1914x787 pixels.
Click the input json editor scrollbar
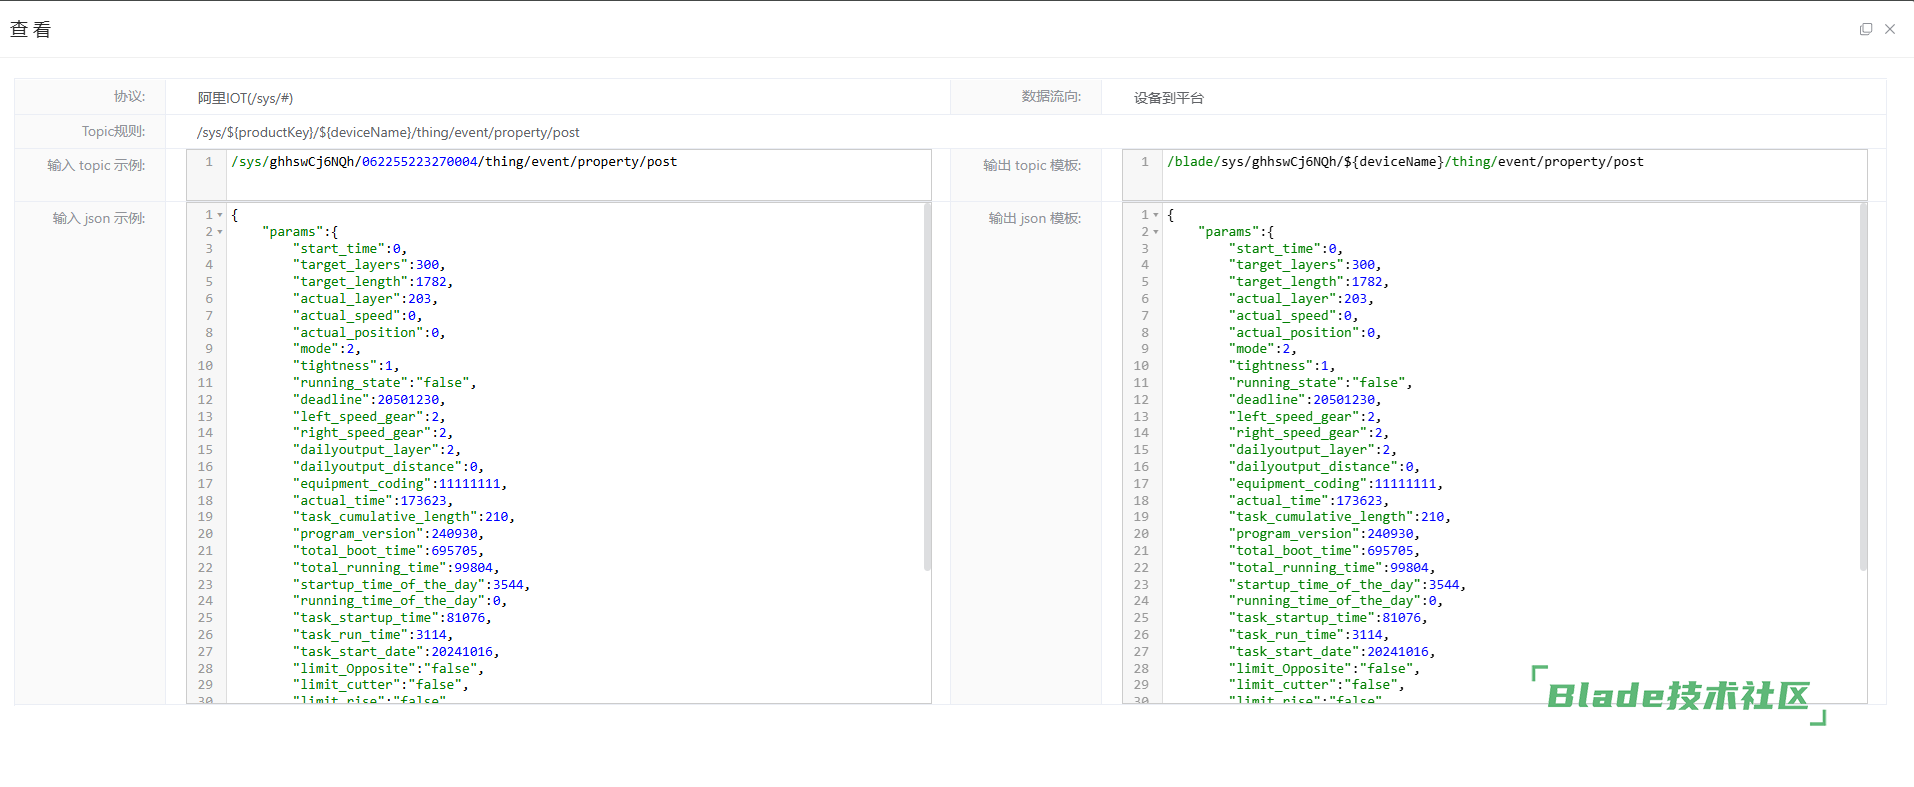click(927, 387)
